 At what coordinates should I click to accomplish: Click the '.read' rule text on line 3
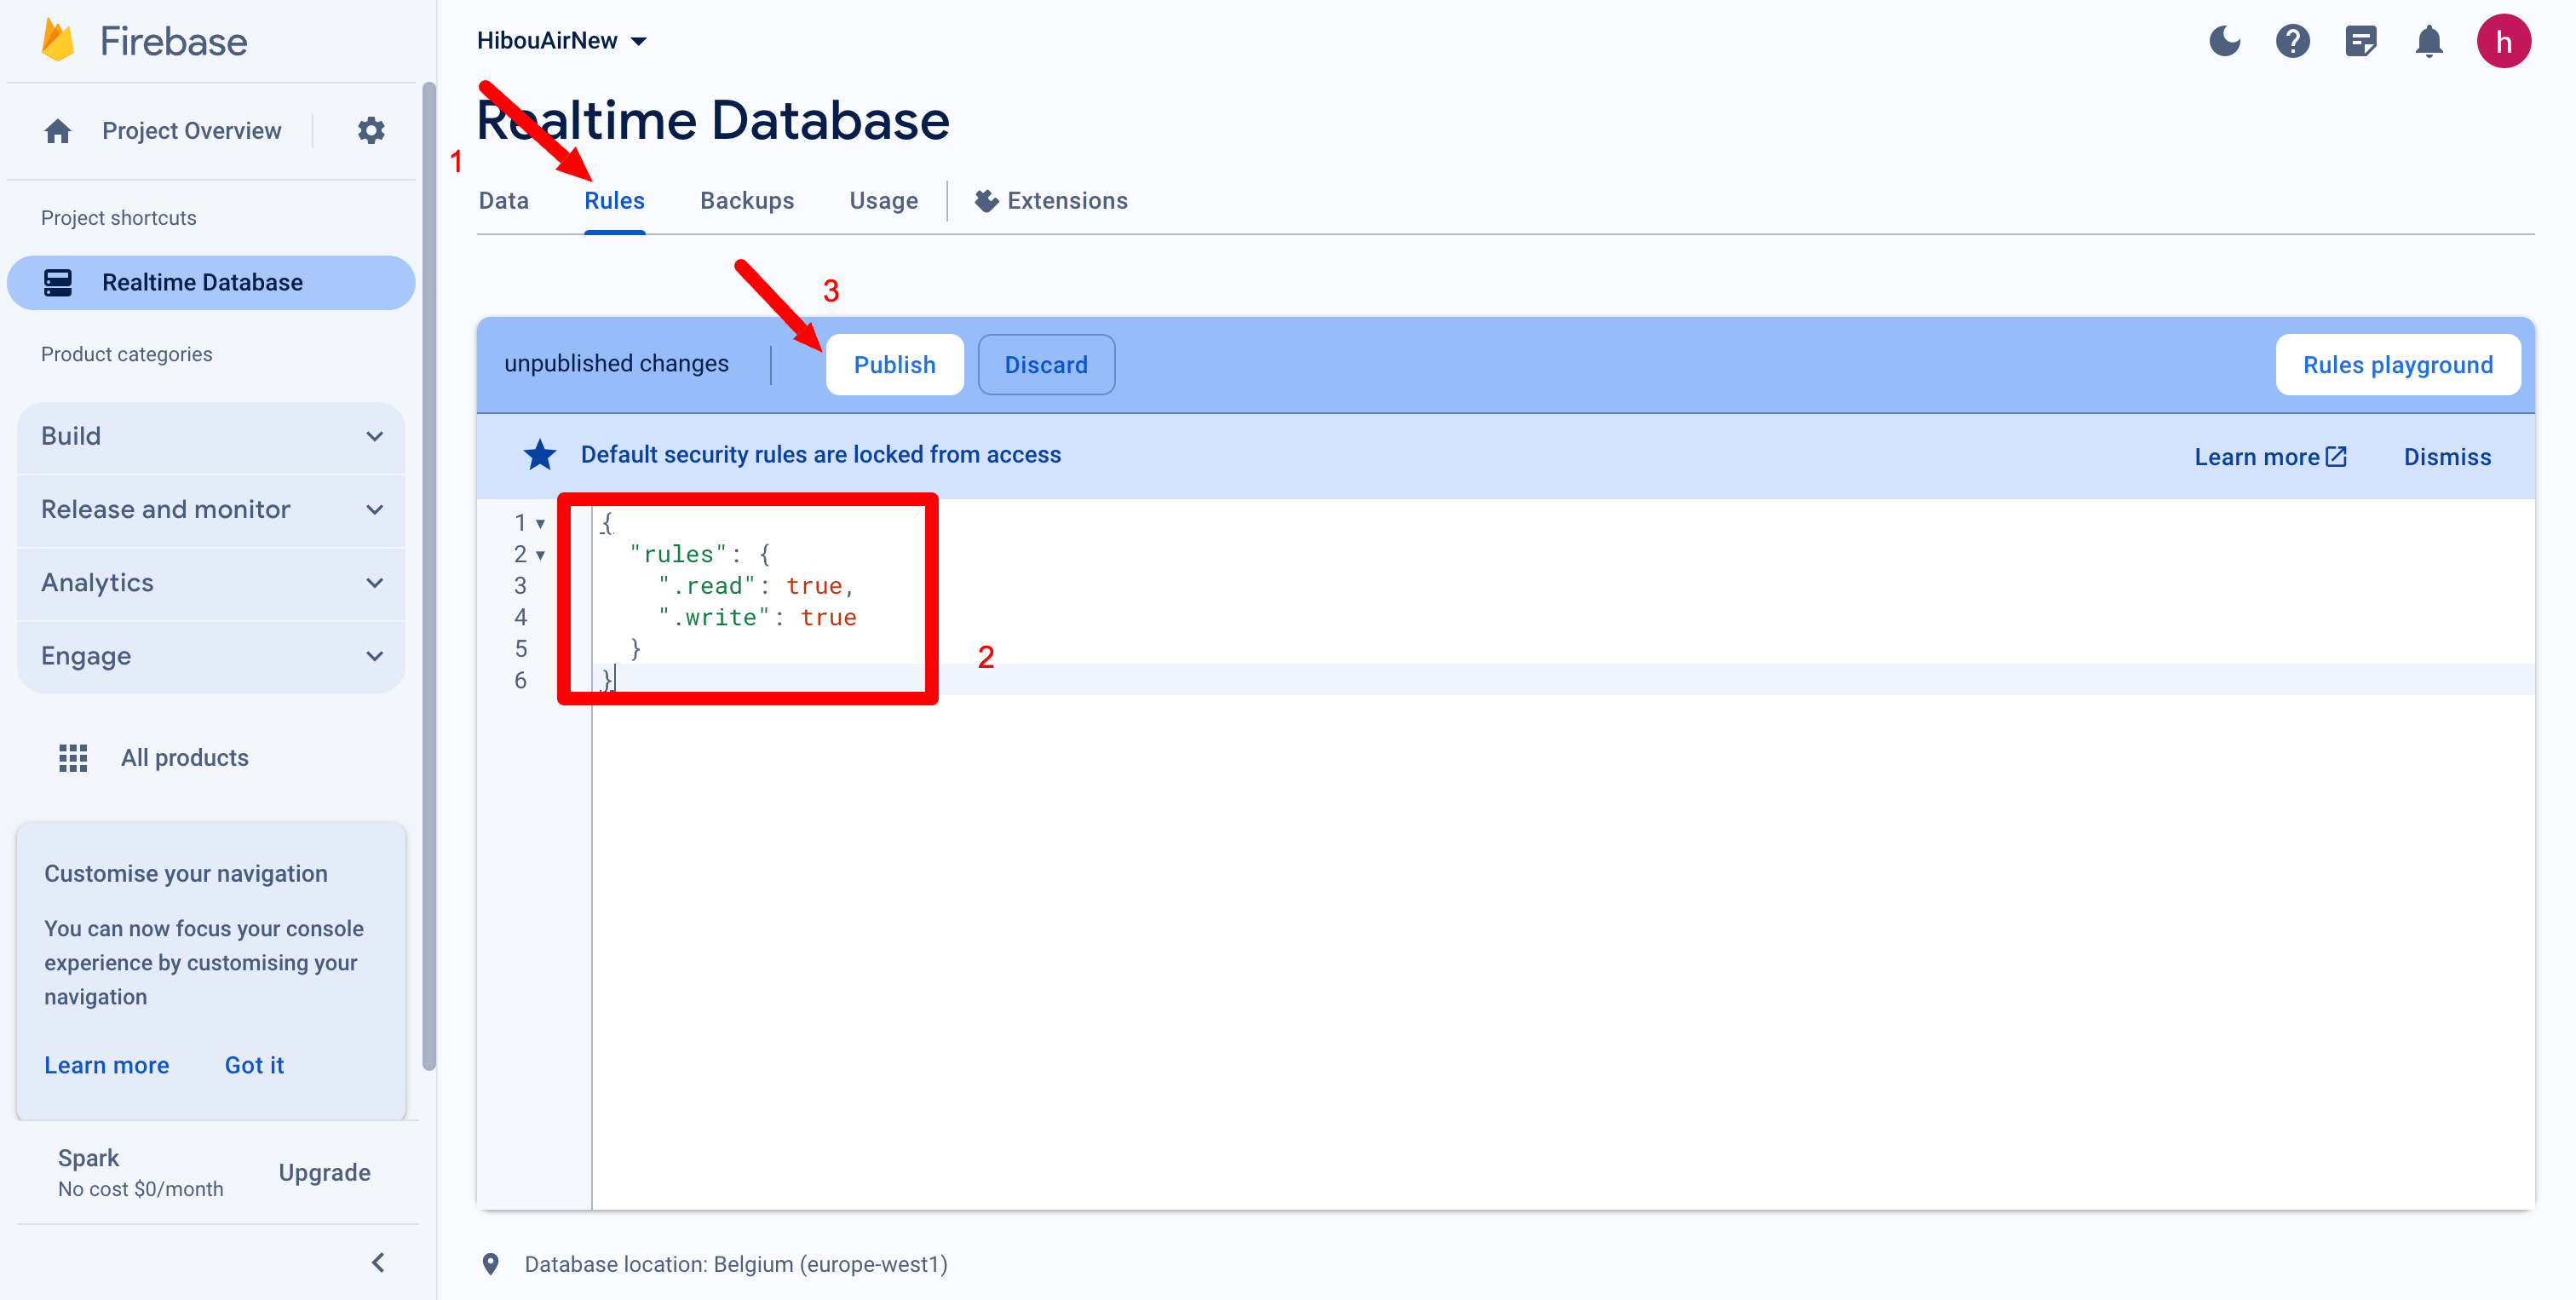pos(707,586)
